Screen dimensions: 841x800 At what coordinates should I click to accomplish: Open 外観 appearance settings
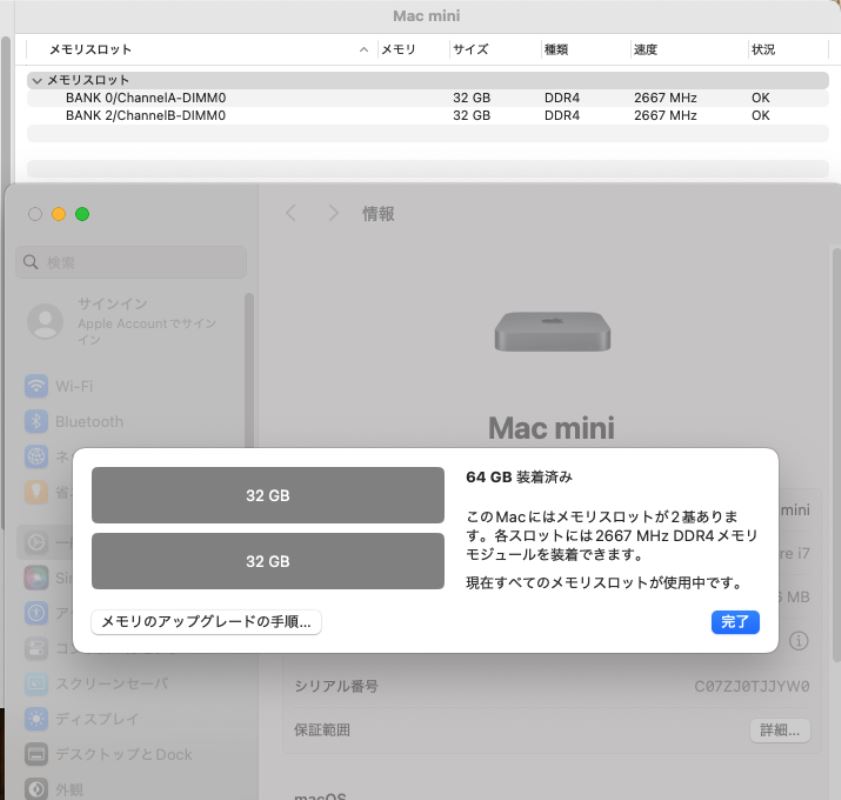(54, 789)
